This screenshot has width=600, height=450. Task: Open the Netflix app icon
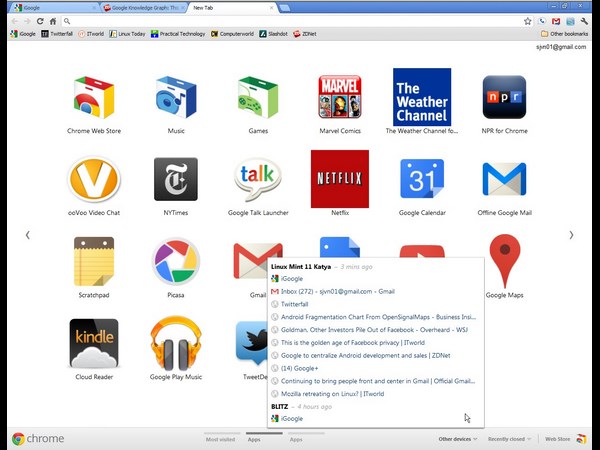pos(339,179)
